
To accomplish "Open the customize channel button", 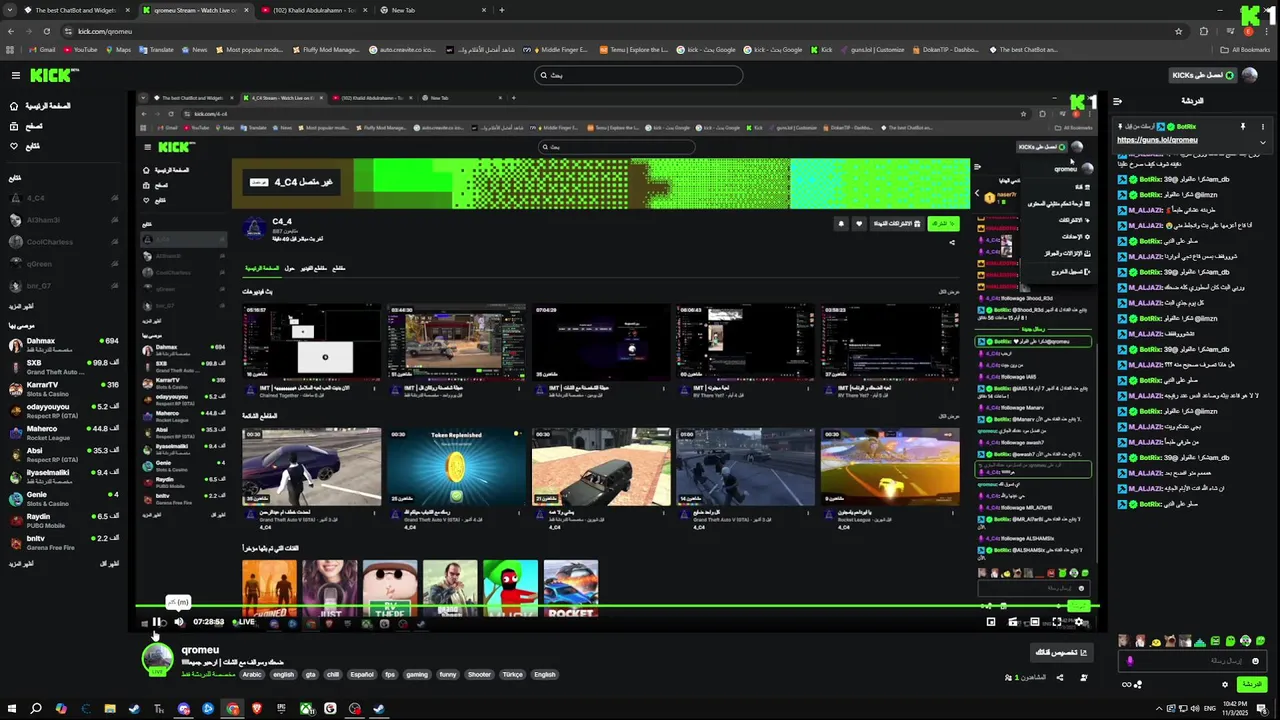I will point(1061,652).
